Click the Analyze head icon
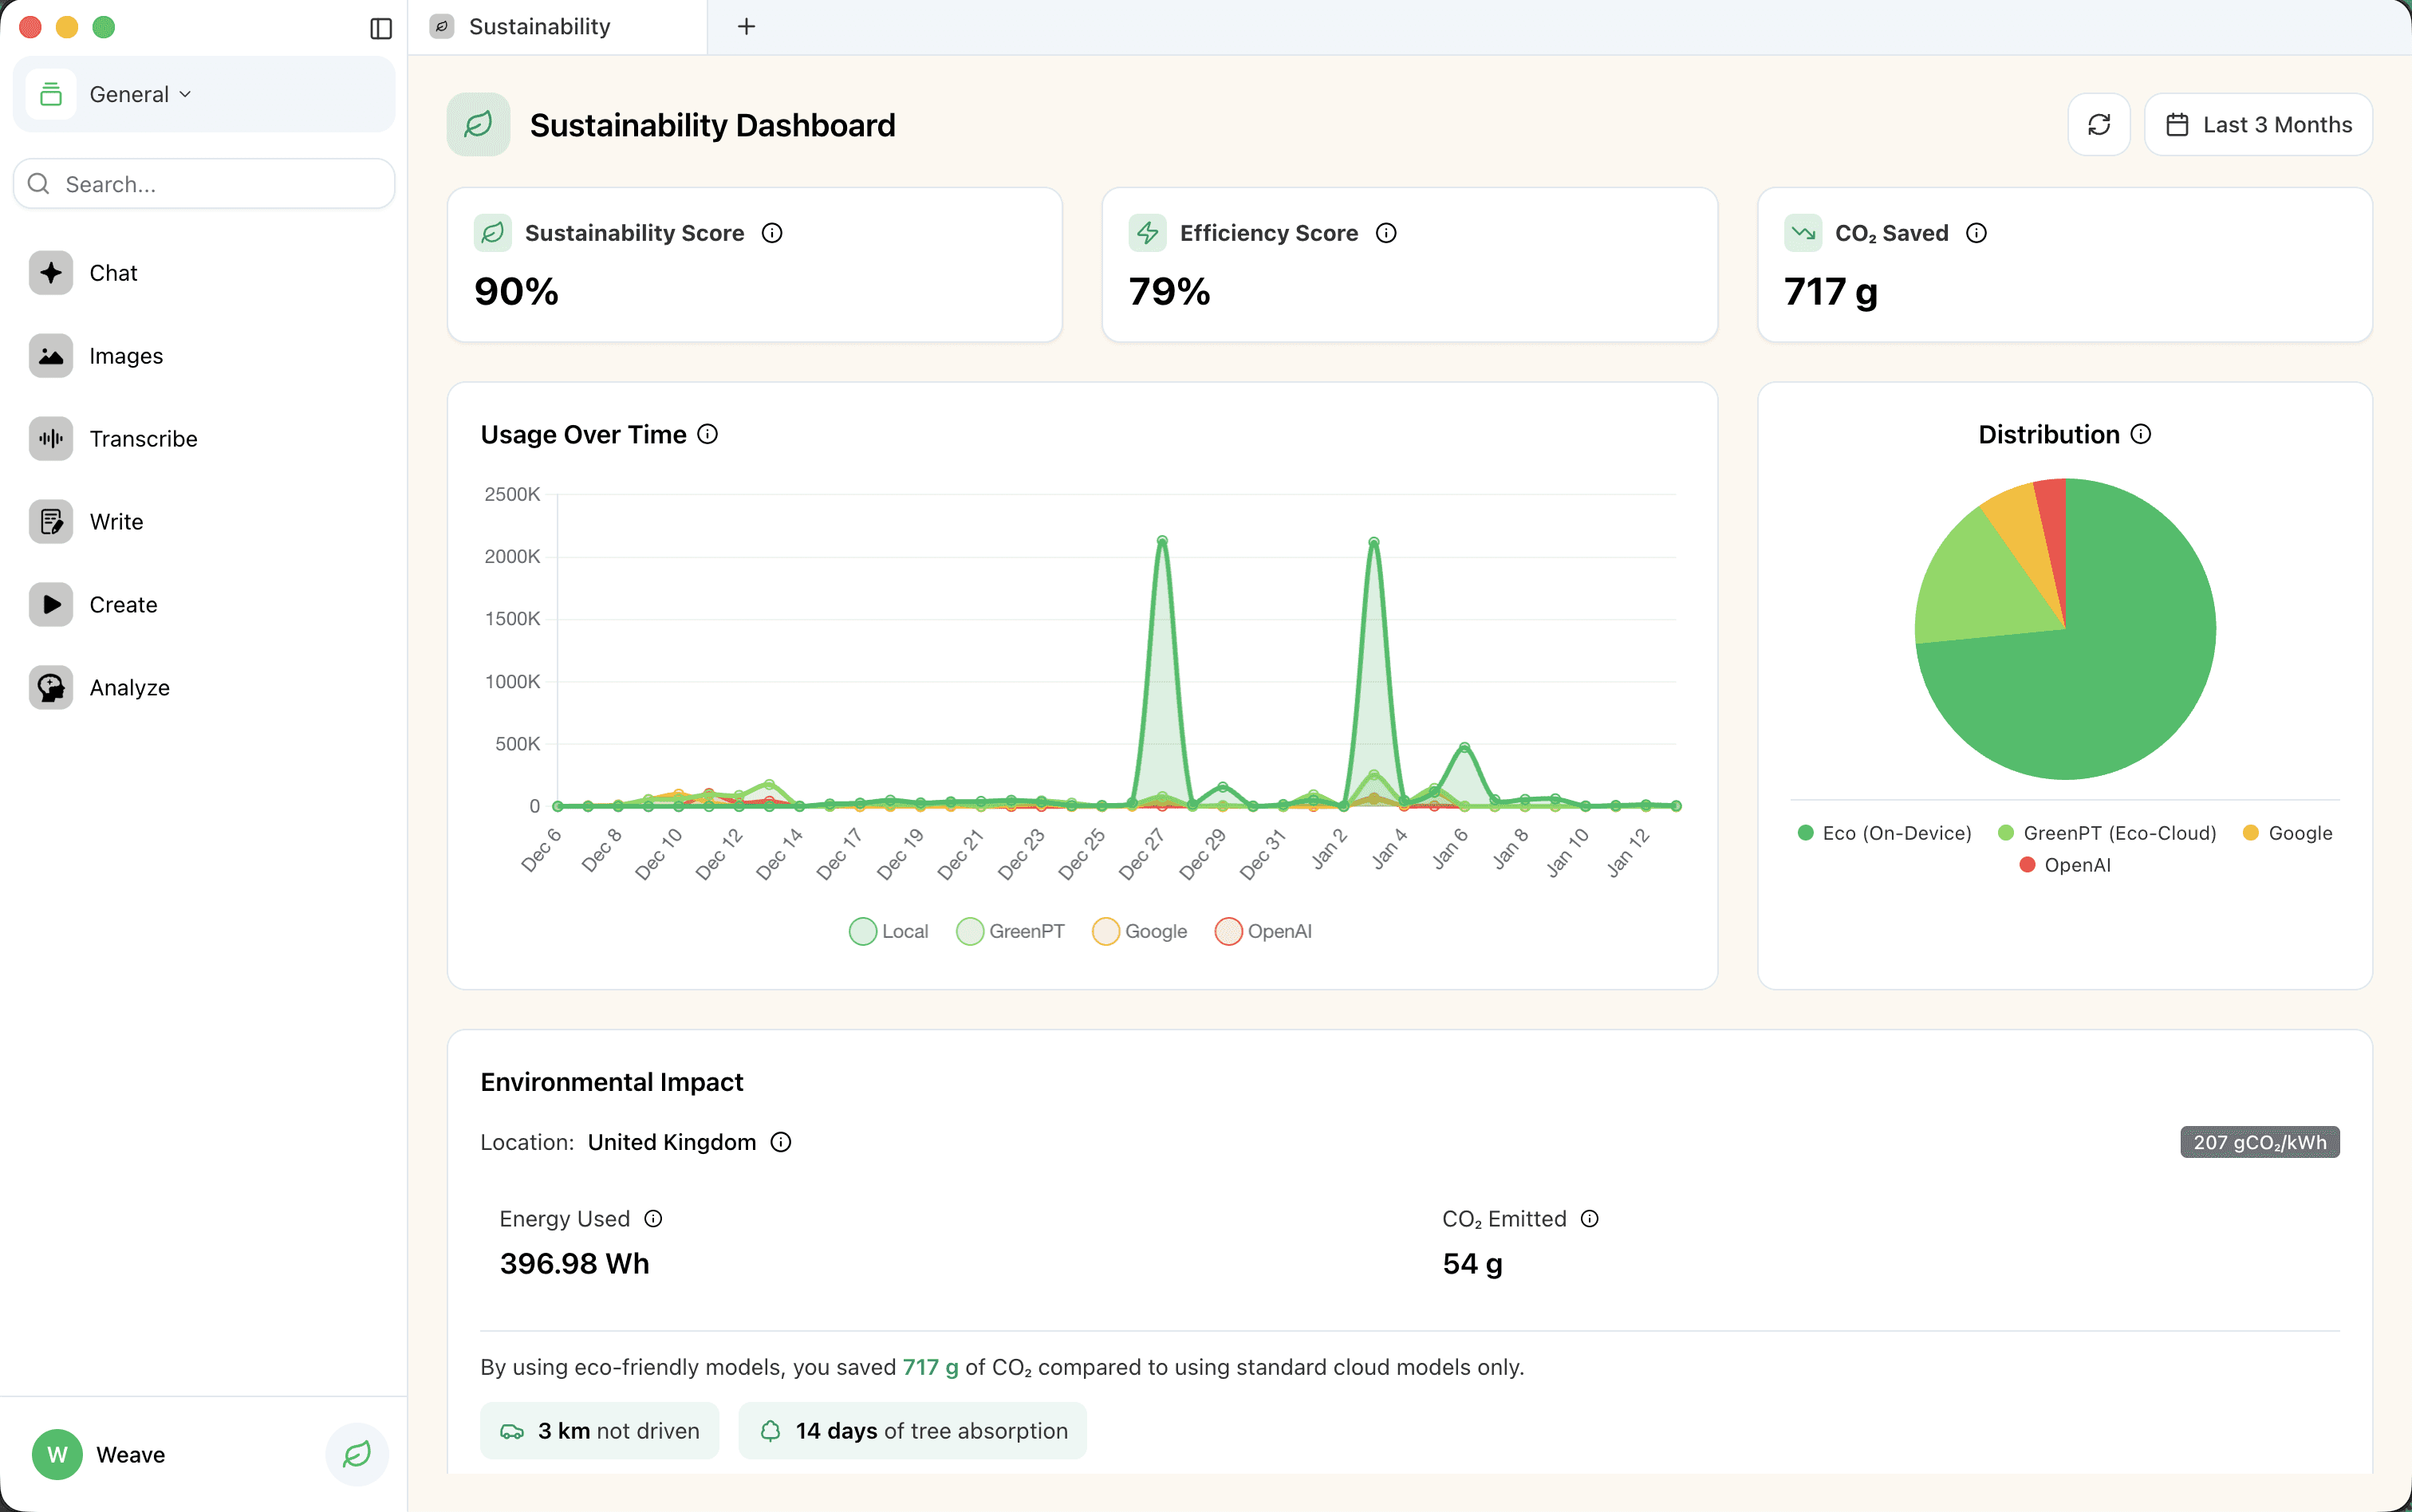This screenshot has width=2412, height=1512. pos(51,688)
